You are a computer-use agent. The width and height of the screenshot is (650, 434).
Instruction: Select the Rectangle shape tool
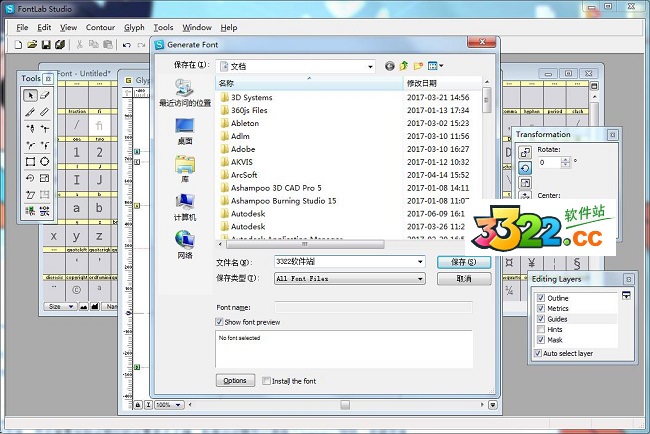(30, 162)
